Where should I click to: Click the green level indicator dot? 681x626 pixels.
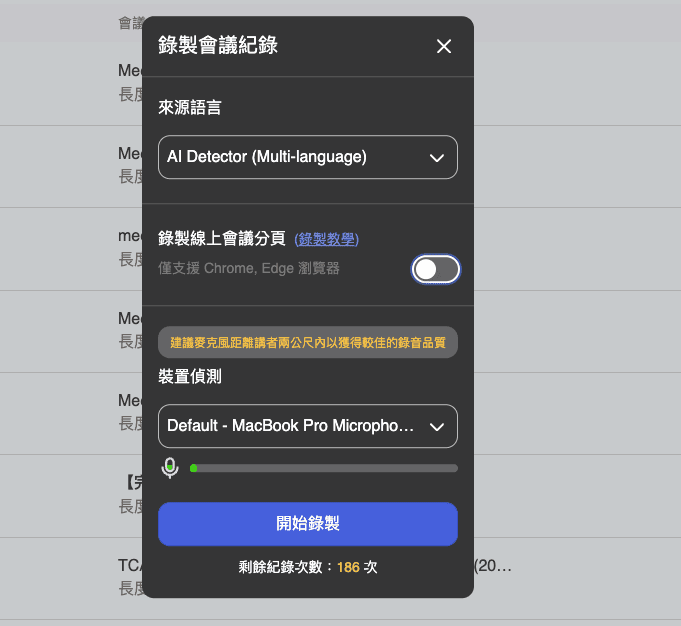tap(194, 468)
